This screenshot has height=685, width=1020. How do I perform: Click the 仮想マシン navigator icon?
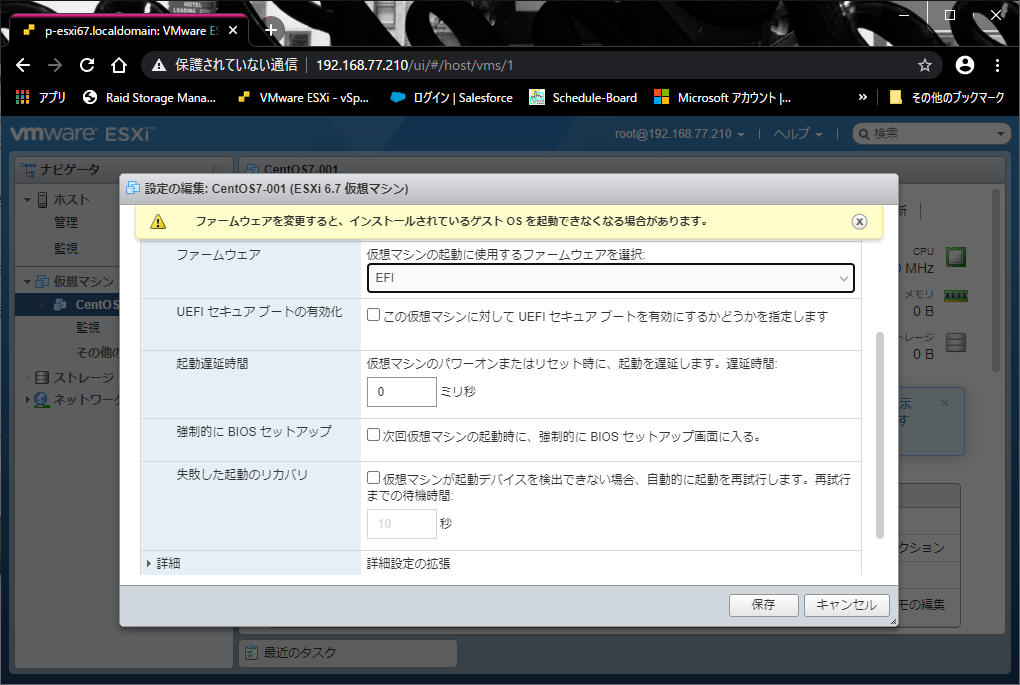[42, 282]
